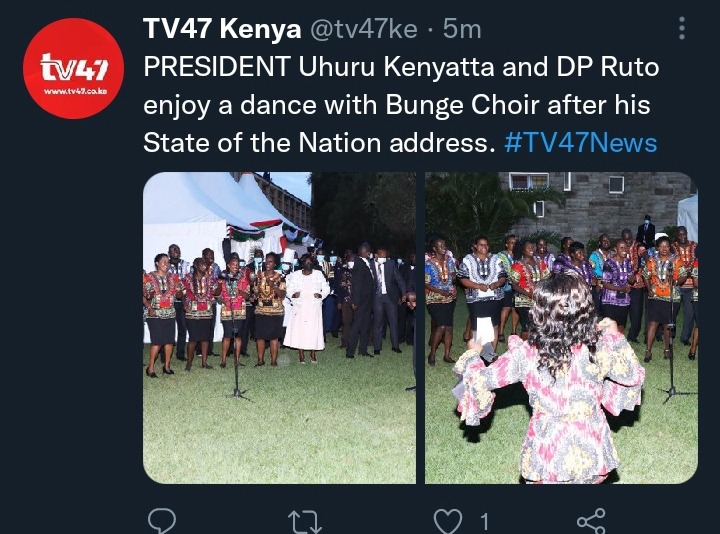Image resolution: width=720 pixels, height=534 pixels.
Task: Retweet using the arrows icon
Action: pyautogui.click(x=304, y=523)
